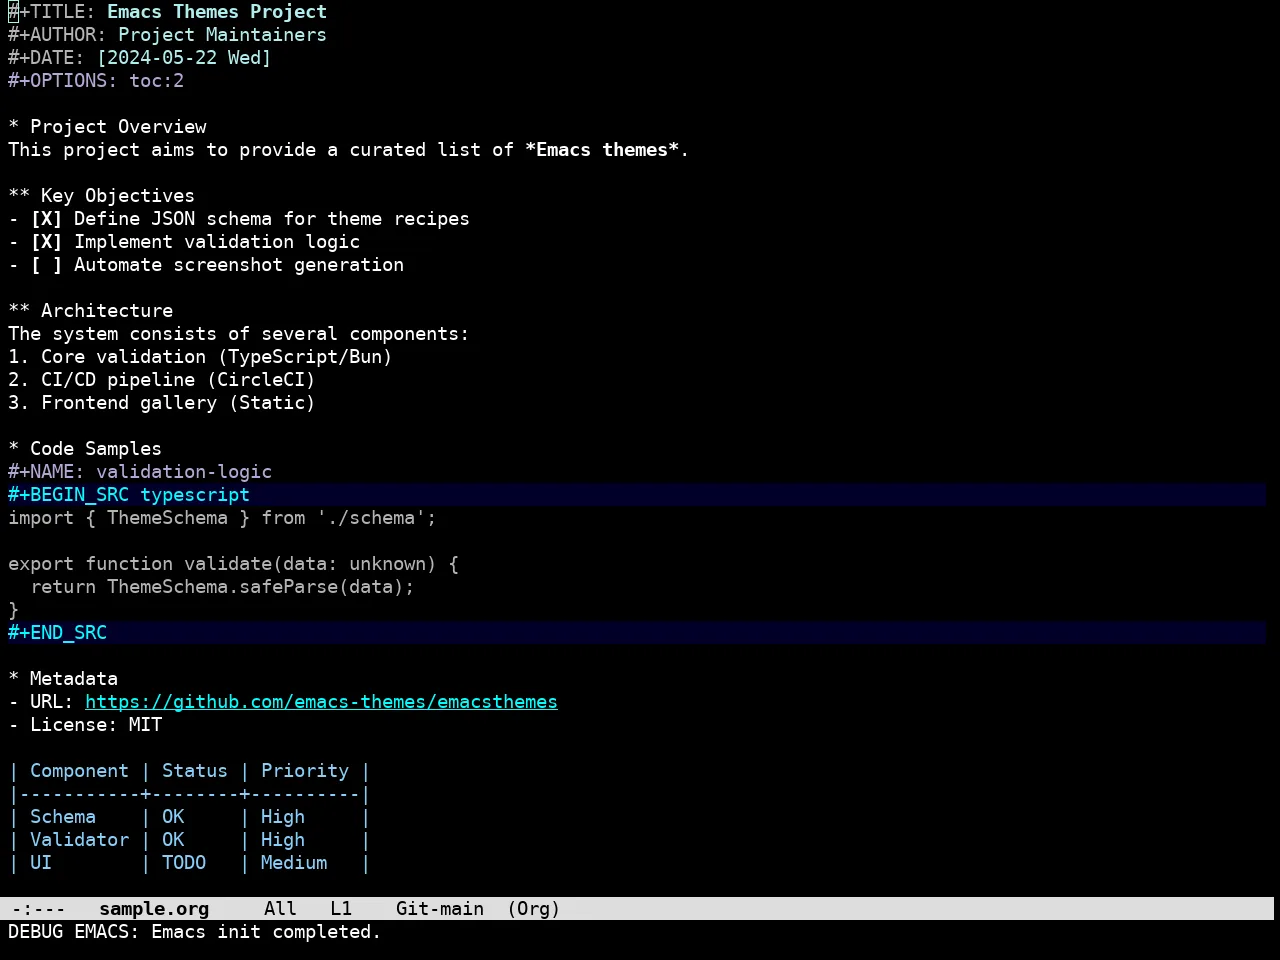The width and height of the screenshot is (1280, 960).
Task: Click the #+END_SRC line
Action: click(x=637, y=633)
